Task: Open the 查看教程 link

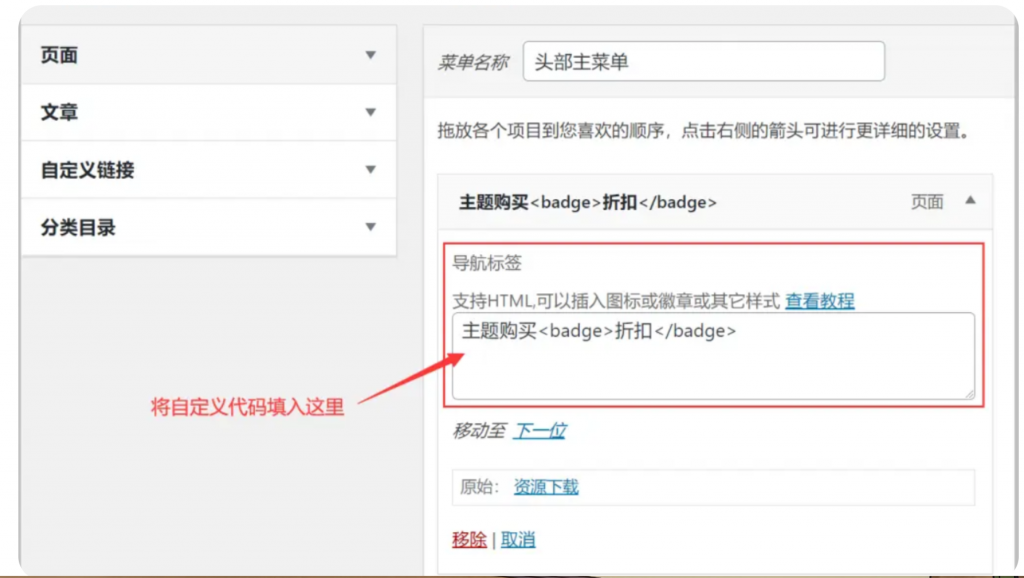Action: pyautogui.click(x=820, y=301)
